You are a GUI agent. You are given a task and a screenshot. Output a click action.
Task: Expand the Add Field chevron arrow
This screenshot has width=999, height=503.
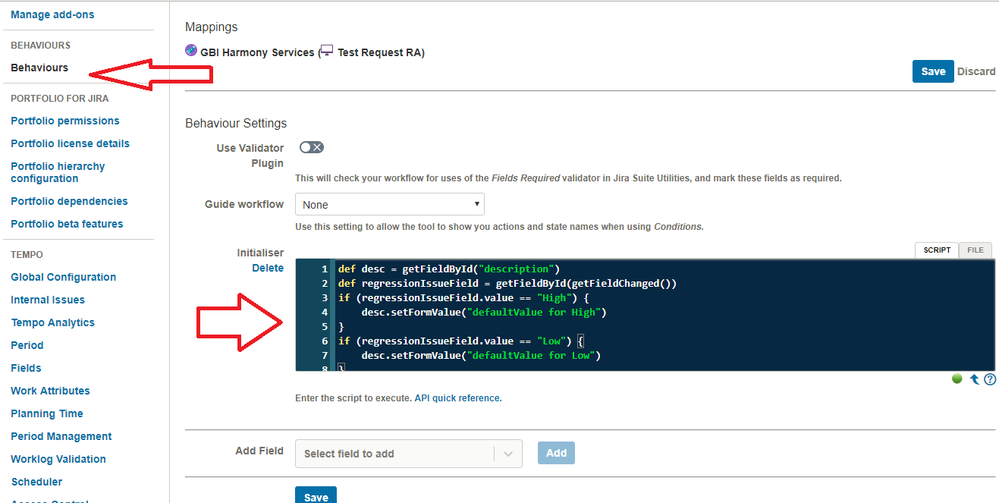tap(508, 454)
